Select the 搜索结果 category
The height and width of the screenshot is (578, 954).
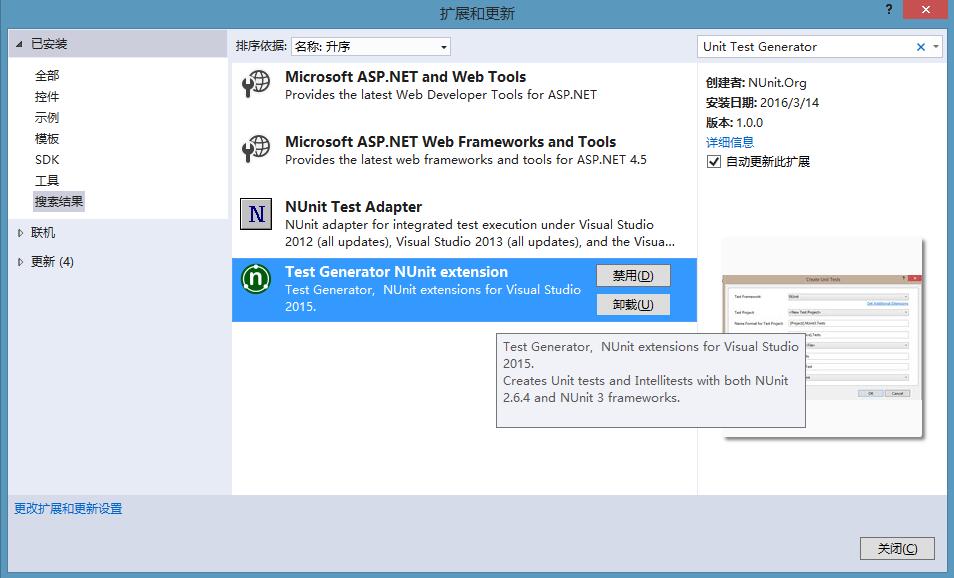coord(58,201)
